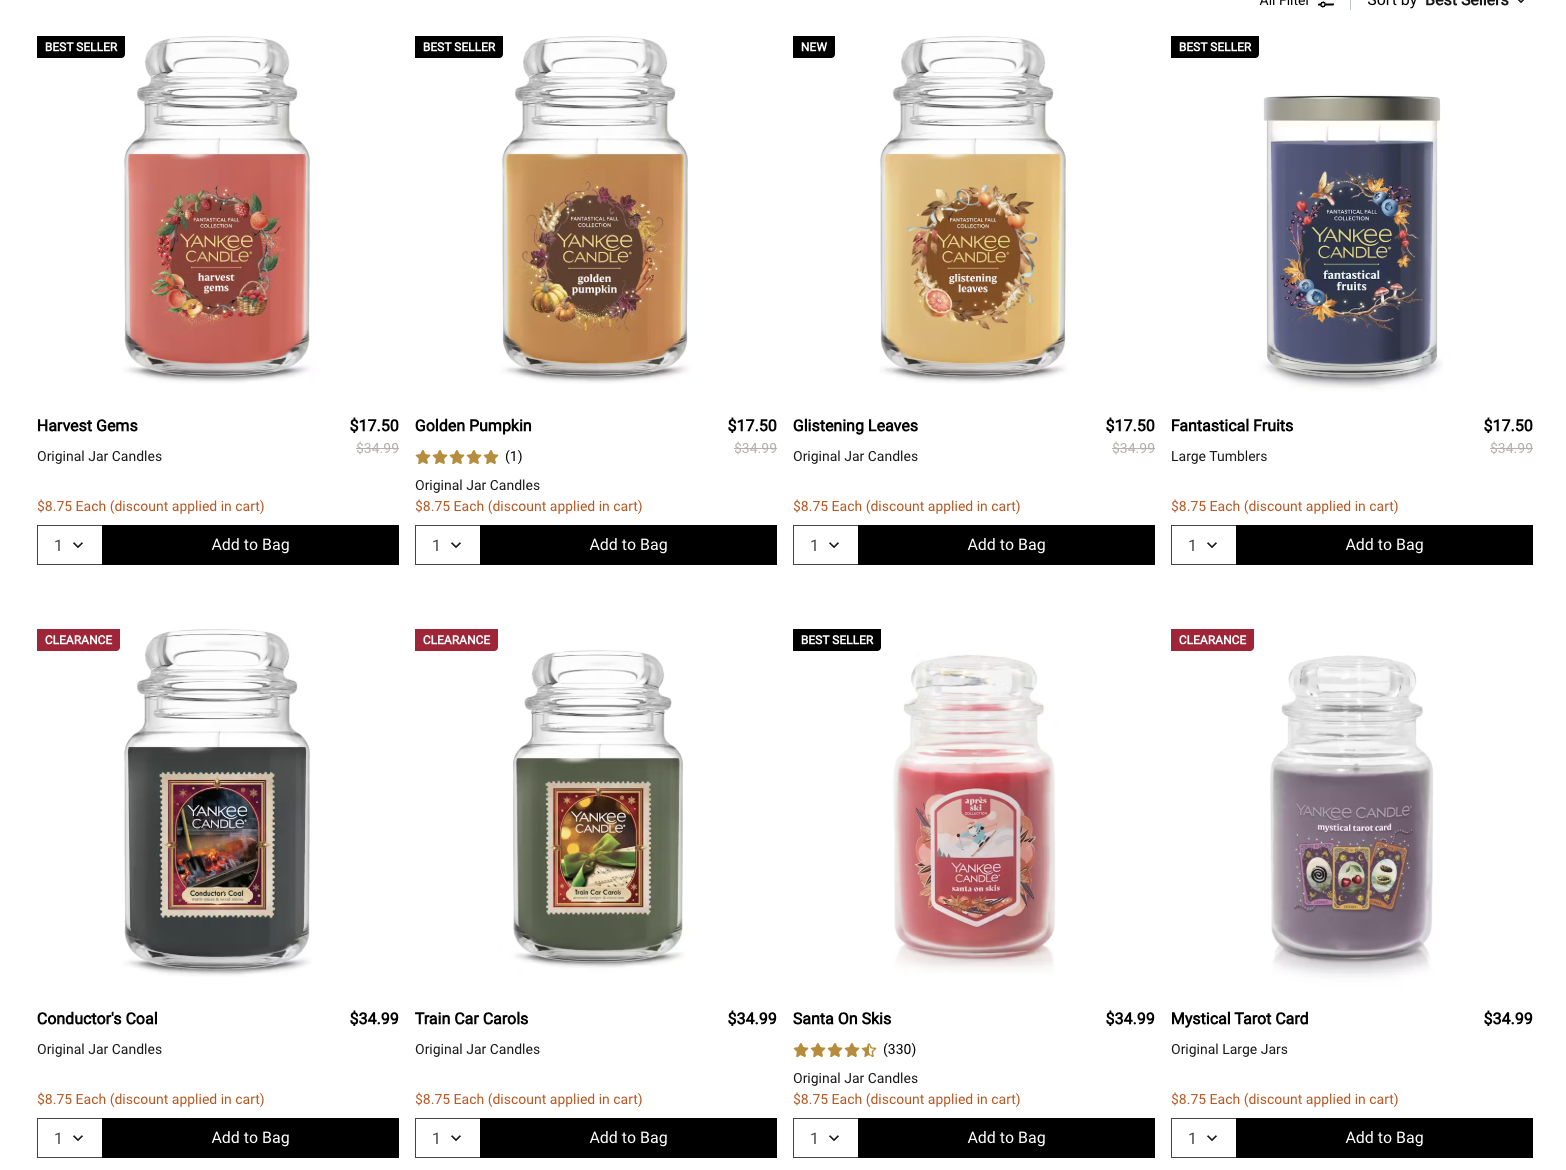Open the Santa On Skis 330 reviews rating
Screen dimensions: 1566x1170
click(854, 1050)
